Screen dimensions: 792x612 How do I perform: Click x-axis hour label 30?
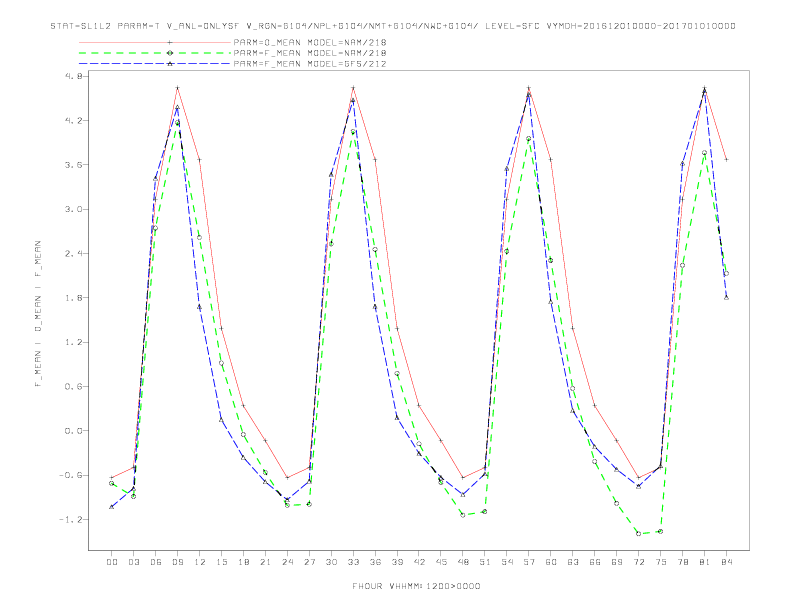coord(331,562)
